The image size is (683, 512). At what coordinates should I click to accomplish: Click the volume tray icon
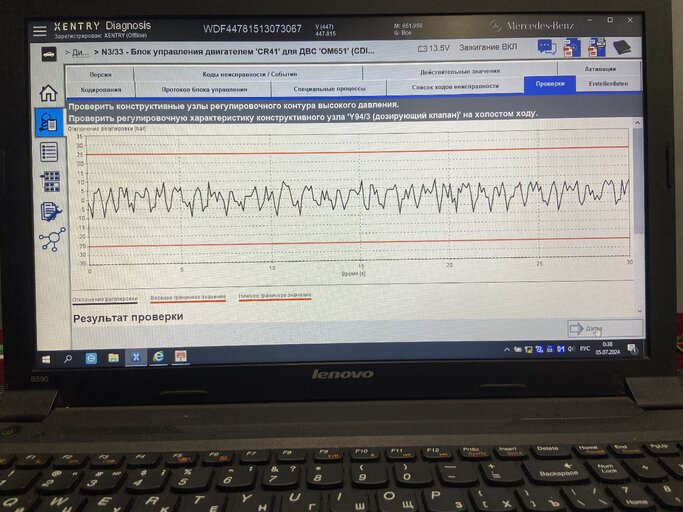[571, 349]
